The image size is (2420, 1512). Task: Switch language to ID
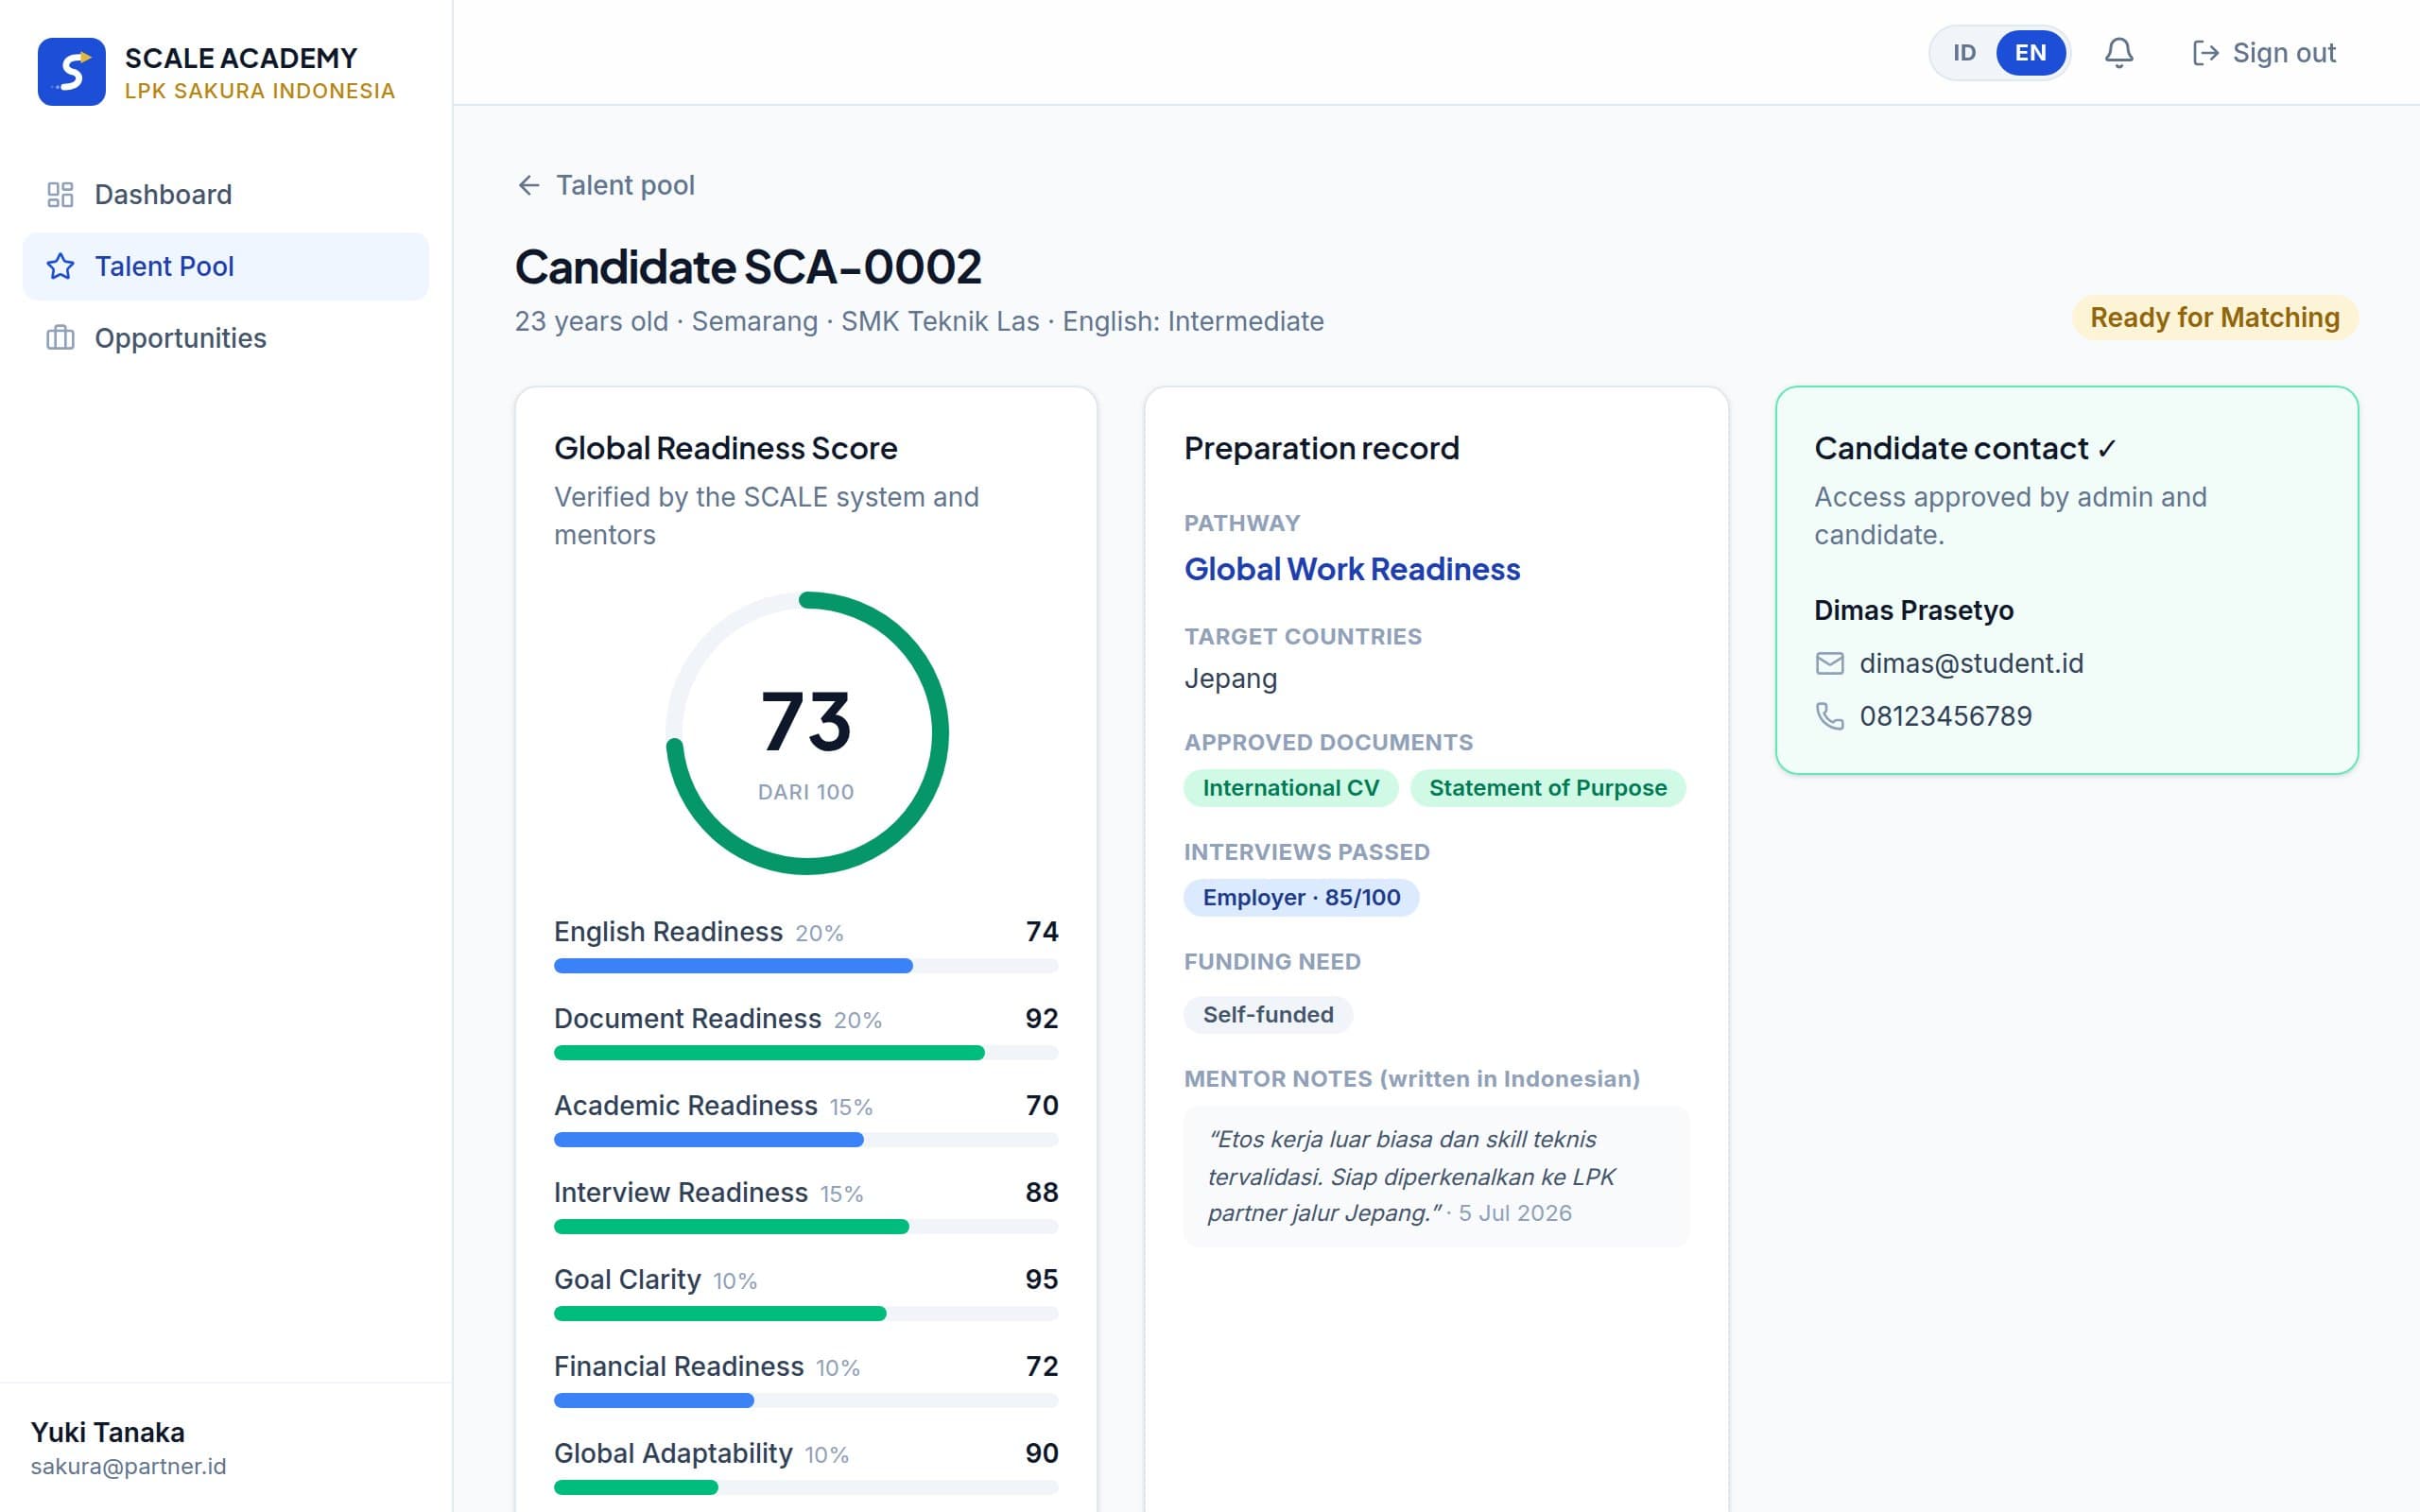pos(1964,53)
